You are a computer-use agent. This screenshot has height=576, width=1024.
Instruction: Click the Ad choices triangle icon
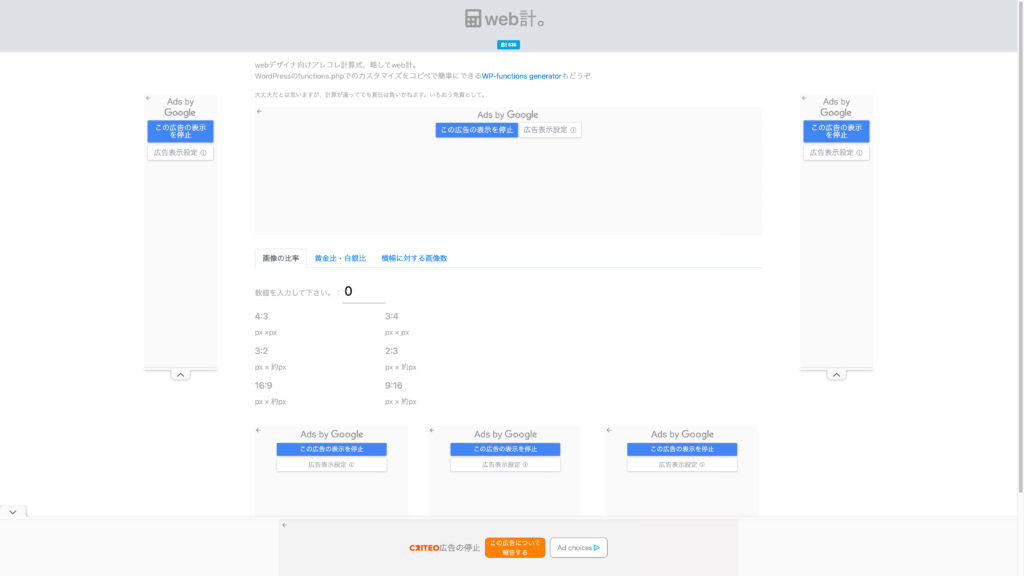click(597, 548)
